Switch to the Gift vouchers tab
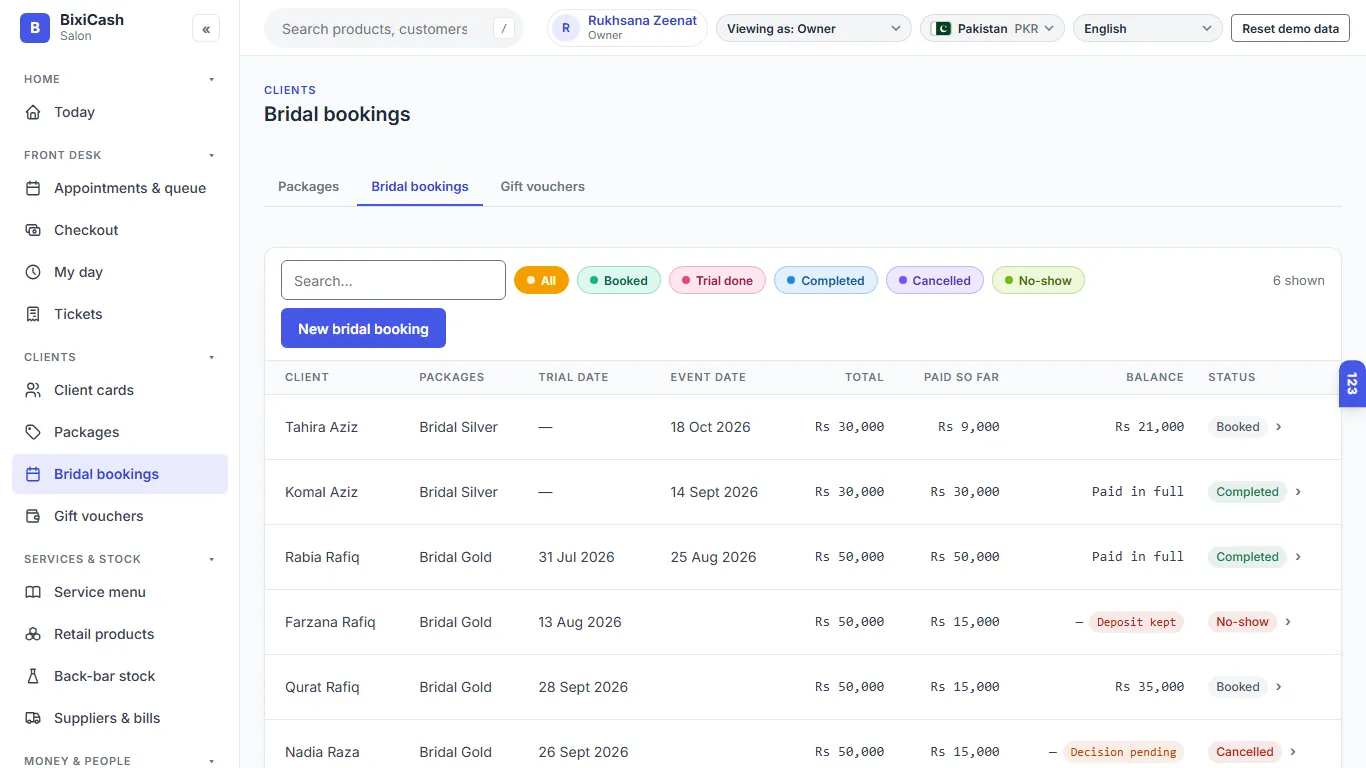The width and height of the screenshot is (1366, 768). coord(542,187)
